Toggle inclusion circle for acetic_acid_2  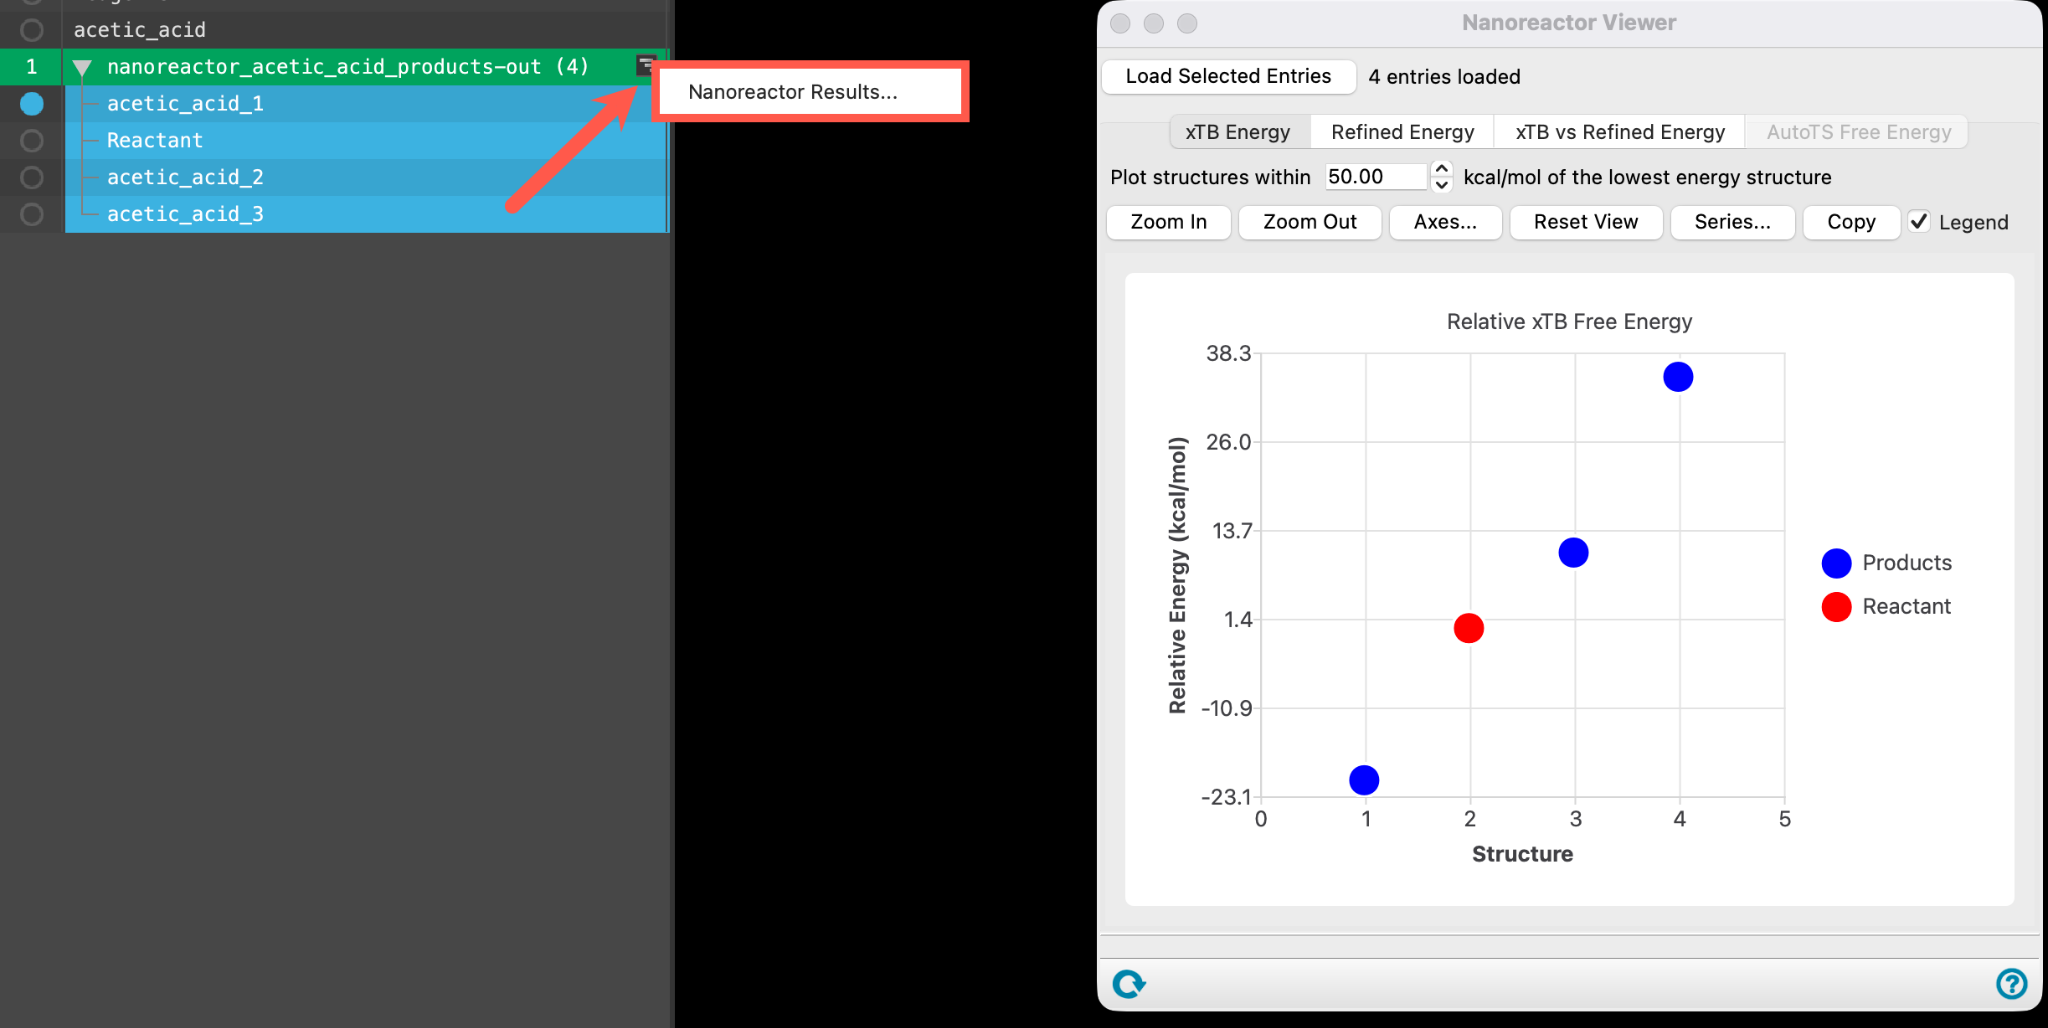(x=32, y=177)
